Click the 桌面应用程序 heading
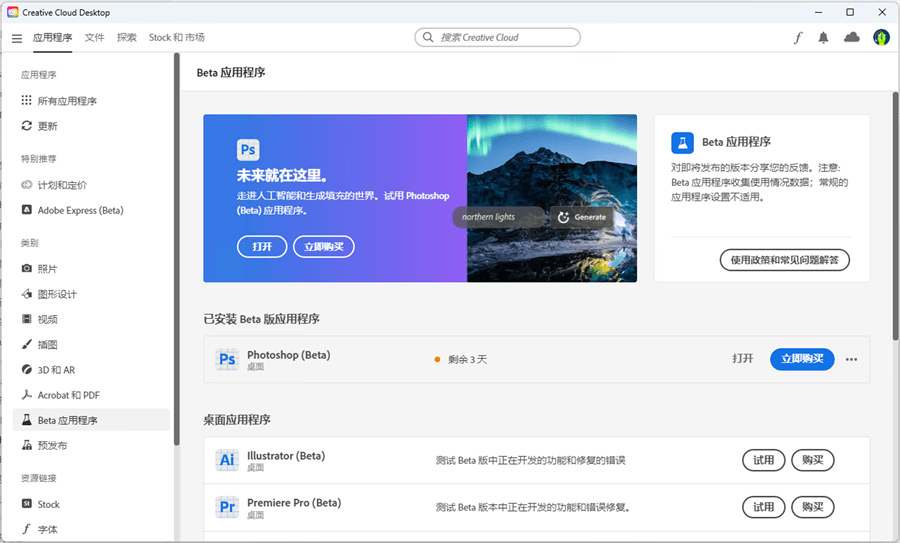The width and height of the screenshot is (900, 543). [236, 420]
